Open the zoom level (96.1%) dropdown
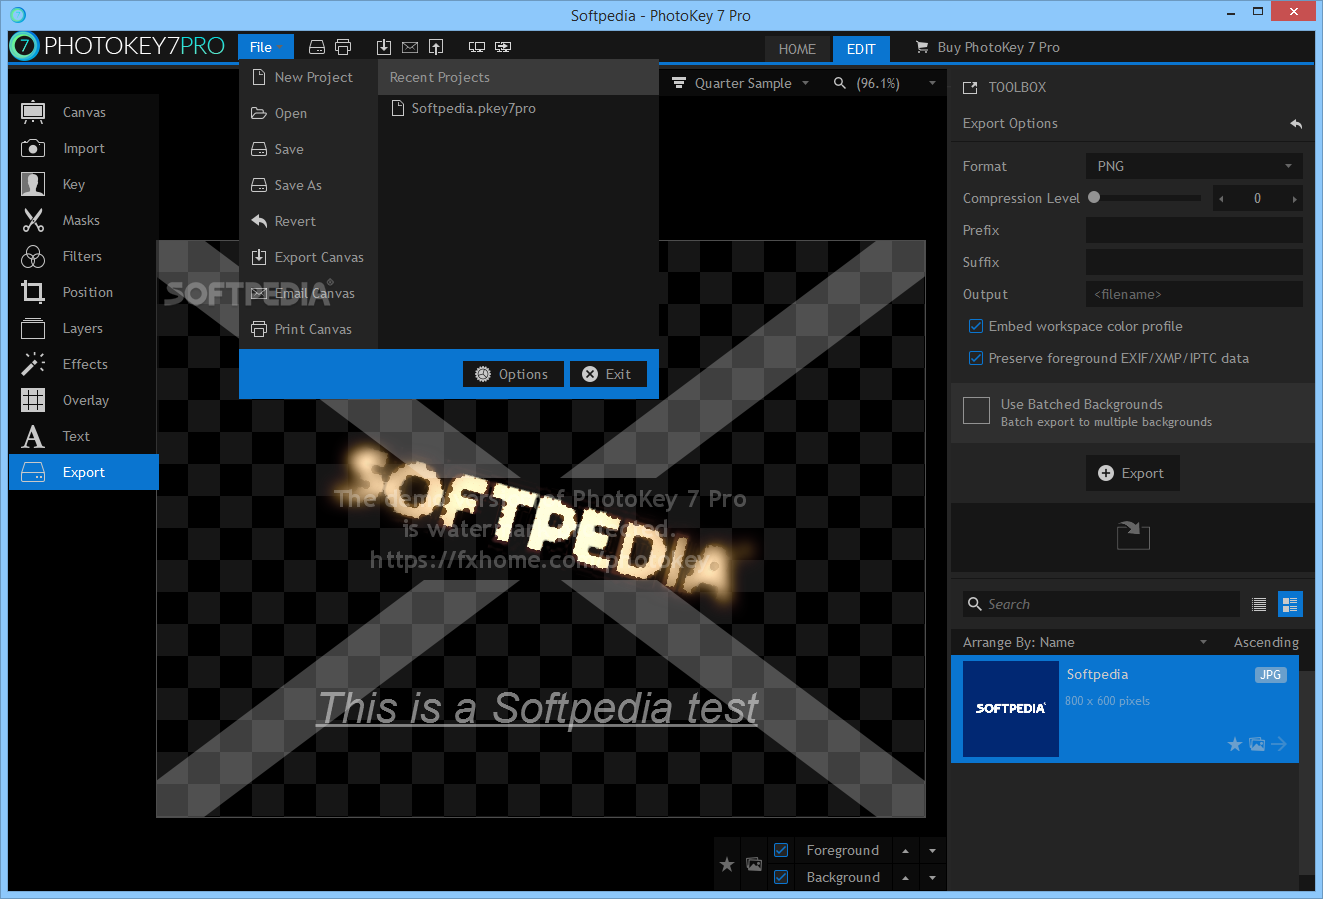The height and width of the screenshot is (899, 1323). (x=886, y=83)
